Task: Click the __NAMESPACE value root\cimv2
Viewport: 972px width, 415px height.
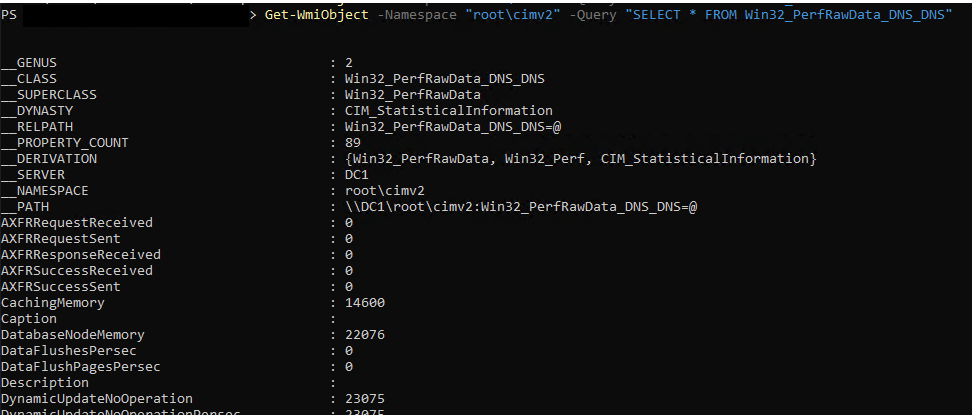Action: [384, 191]
